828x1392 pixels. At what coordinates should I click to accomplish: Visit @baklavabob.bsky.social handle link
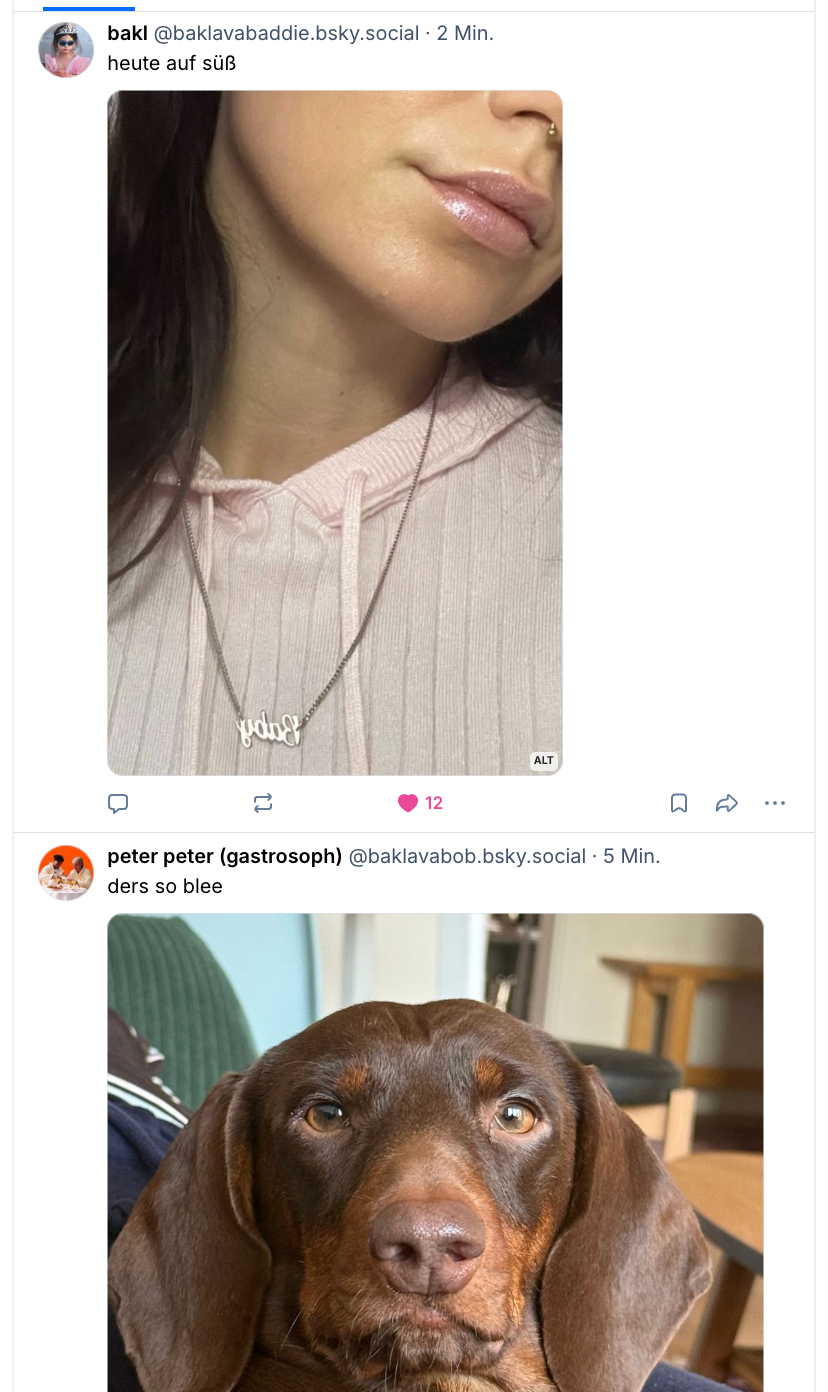(467, 857)
